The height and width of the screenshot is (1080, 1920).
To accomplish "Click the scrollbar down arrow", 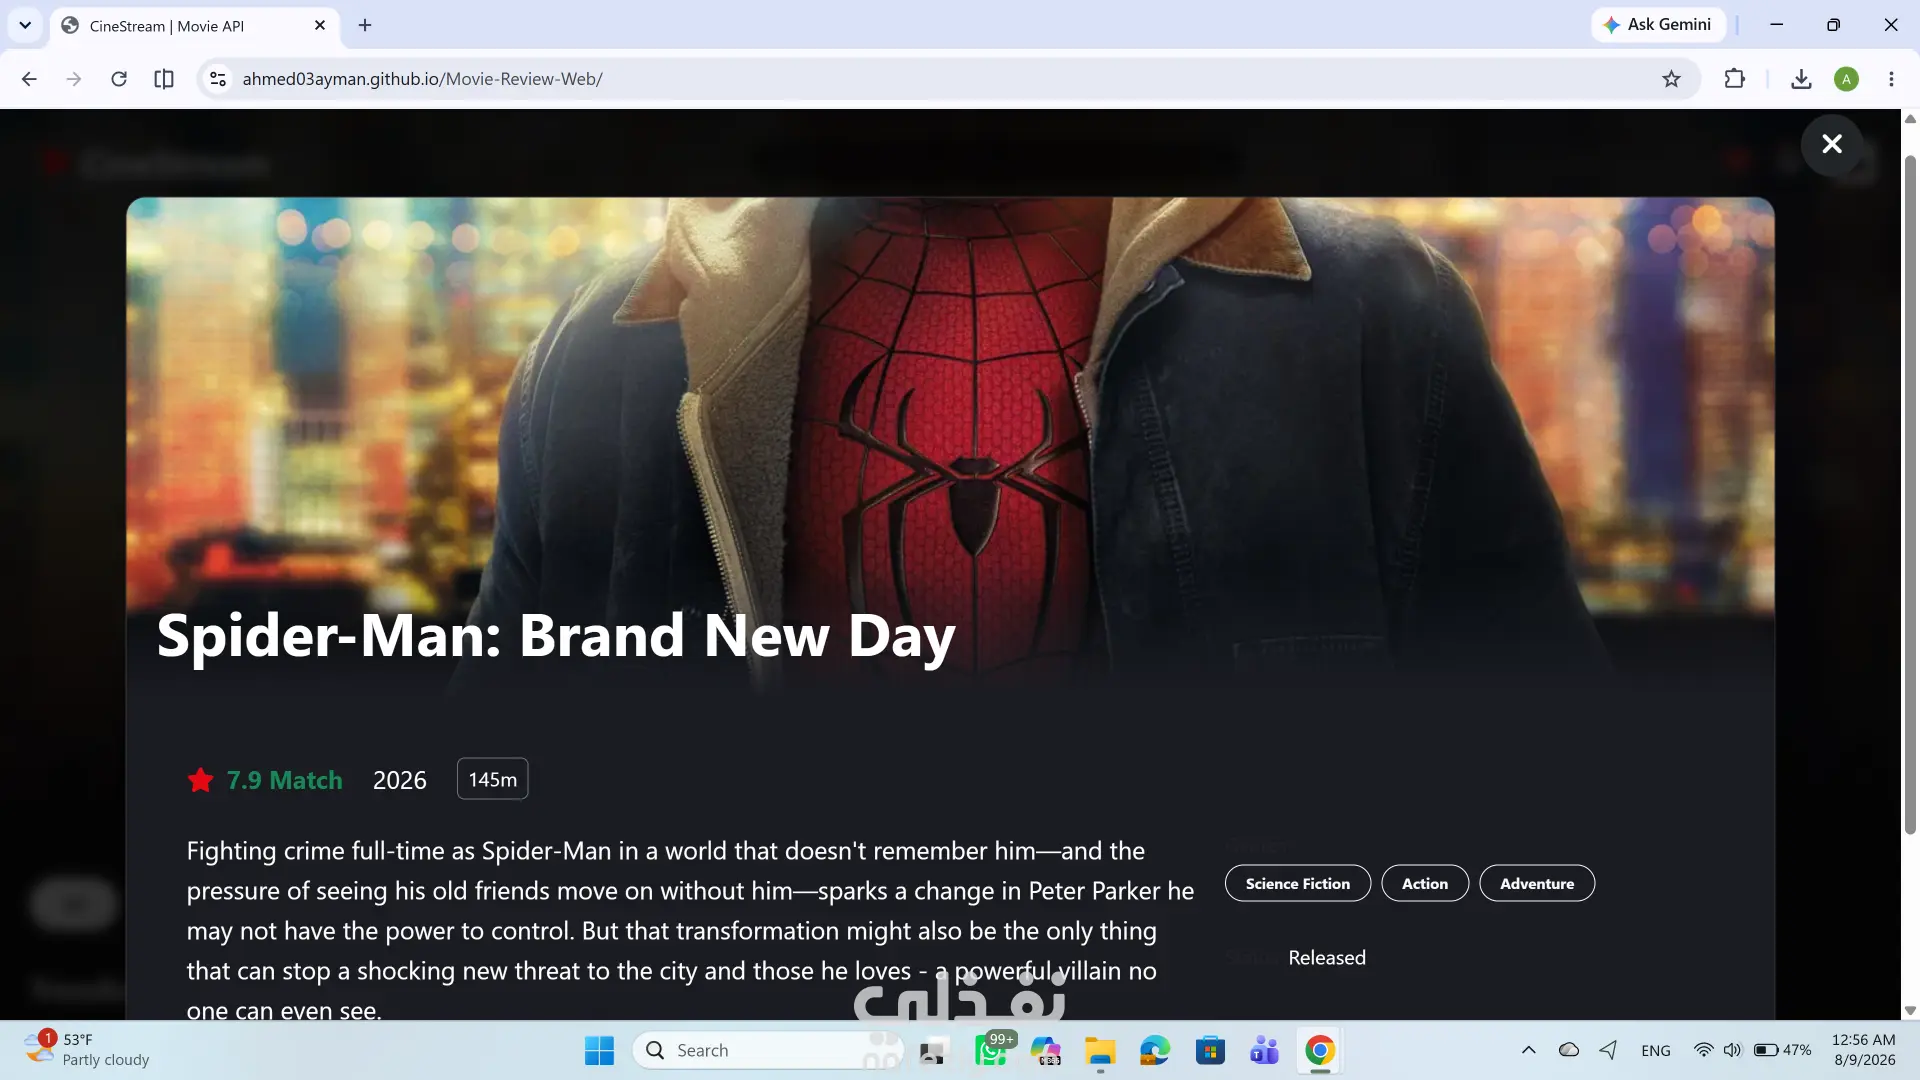I will [x=1910, y=1010].
